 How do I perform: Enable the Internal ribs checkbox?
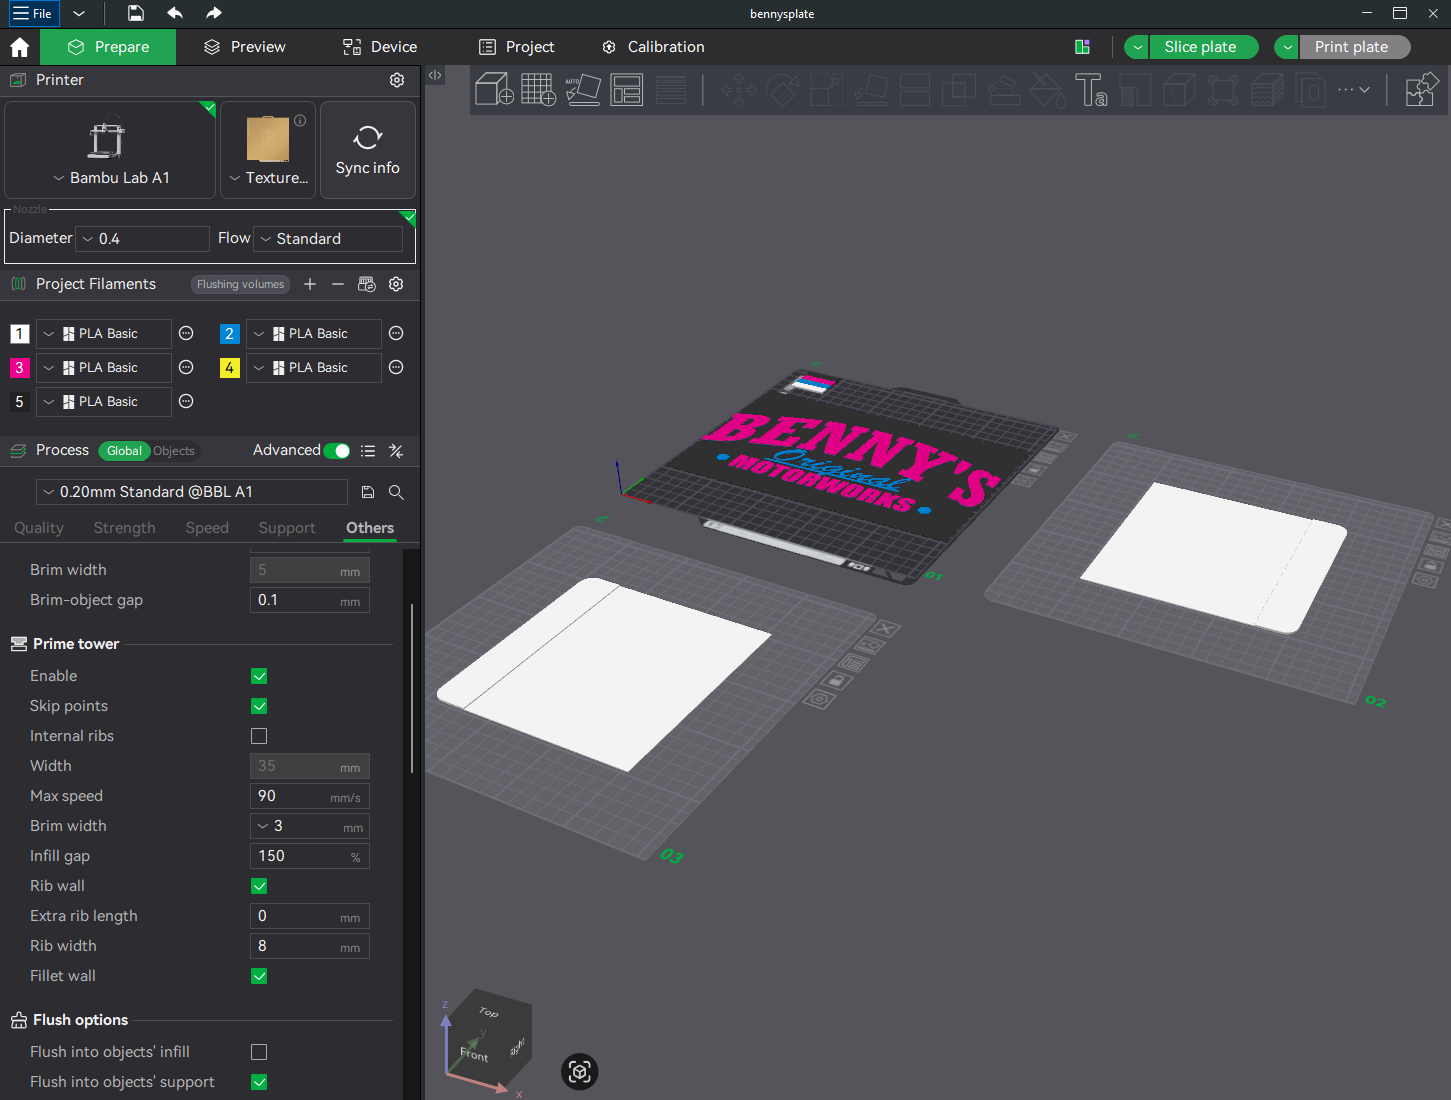259,736
